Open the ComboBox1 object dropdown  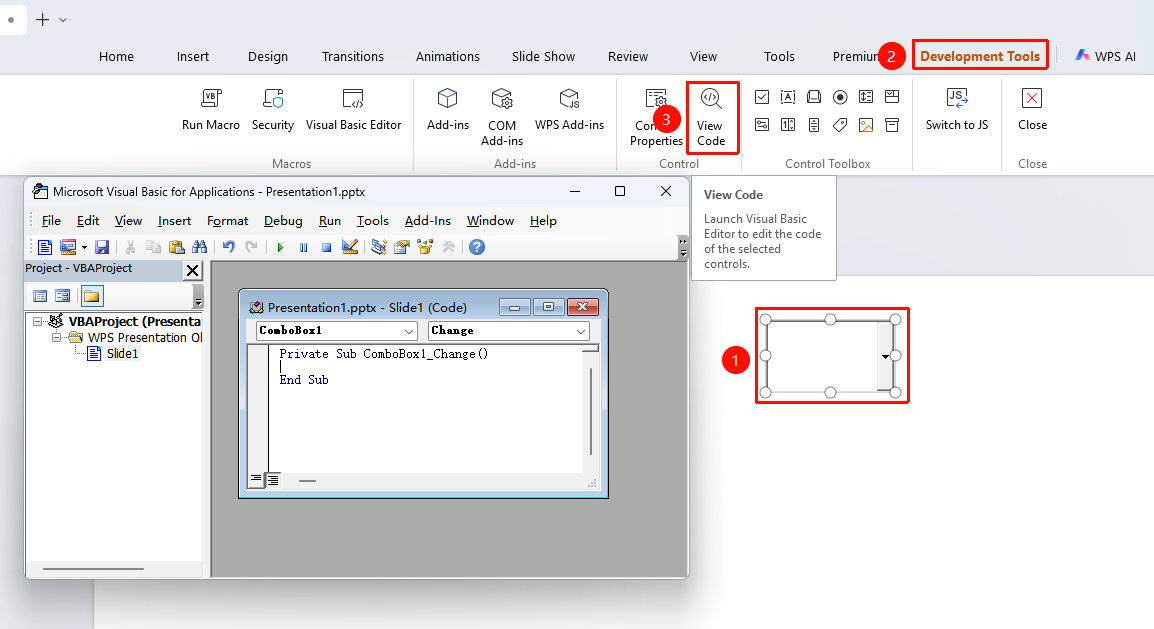336,331
